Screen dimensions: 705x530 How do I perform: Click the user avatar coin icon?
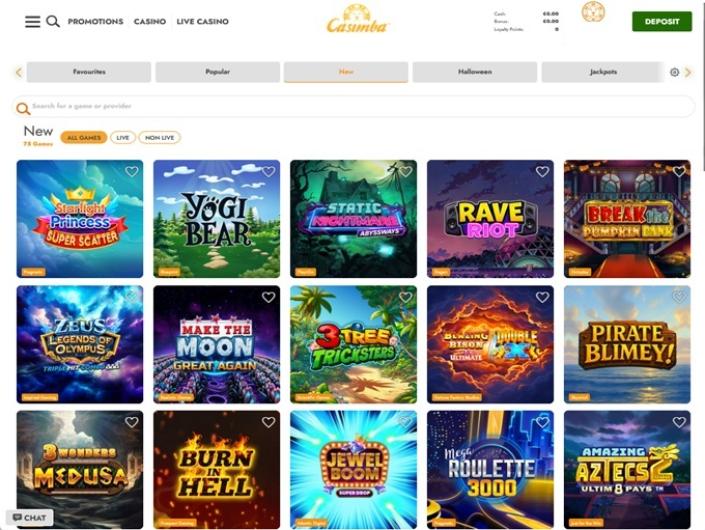click(593, 12)
